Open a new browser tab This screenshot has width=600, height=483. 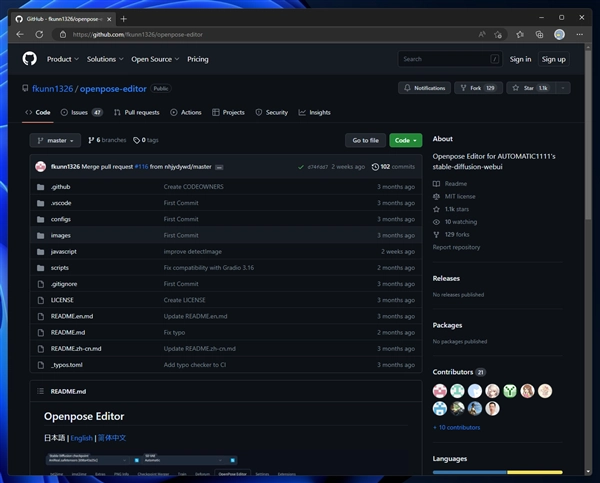tap(123, 19)
